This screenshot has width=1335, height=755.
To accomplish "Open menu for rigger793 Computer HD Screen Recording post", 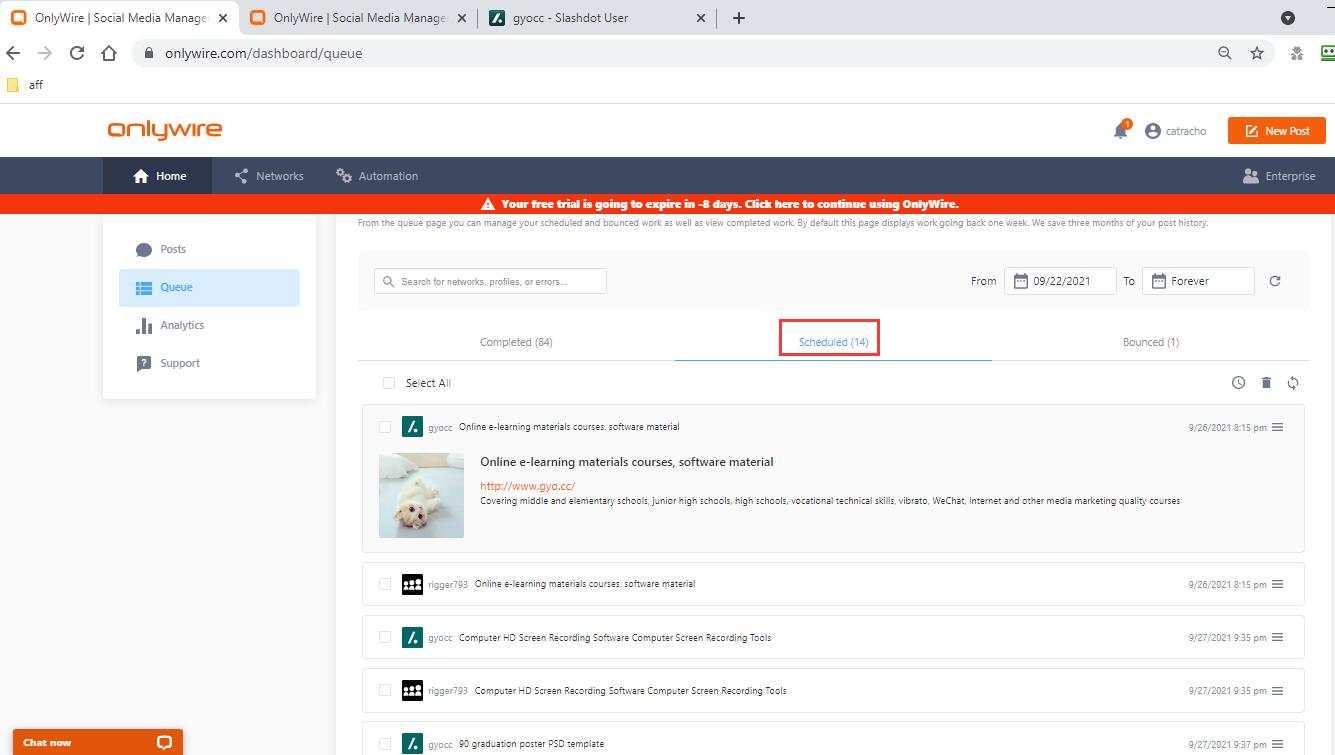I will [1277, 690].
